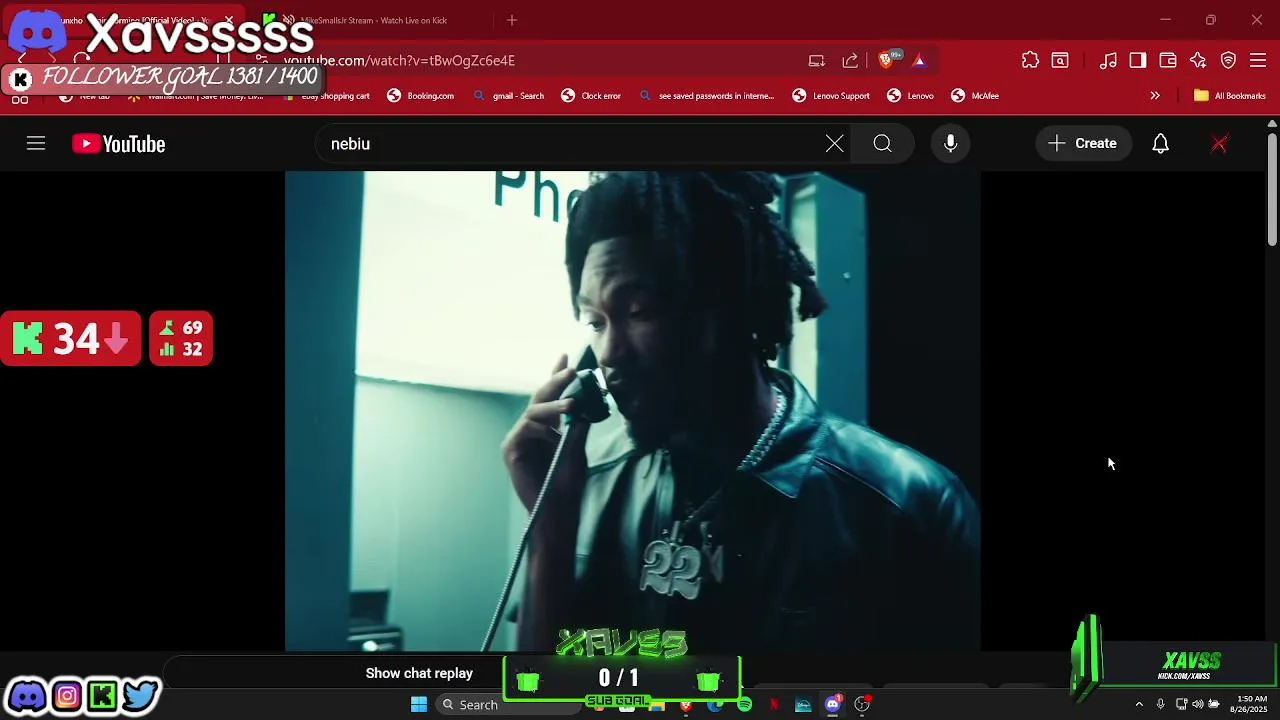Open the Brave VPN shield icon
This screenshot has width=1280, height=720.
click(1228, 61)
